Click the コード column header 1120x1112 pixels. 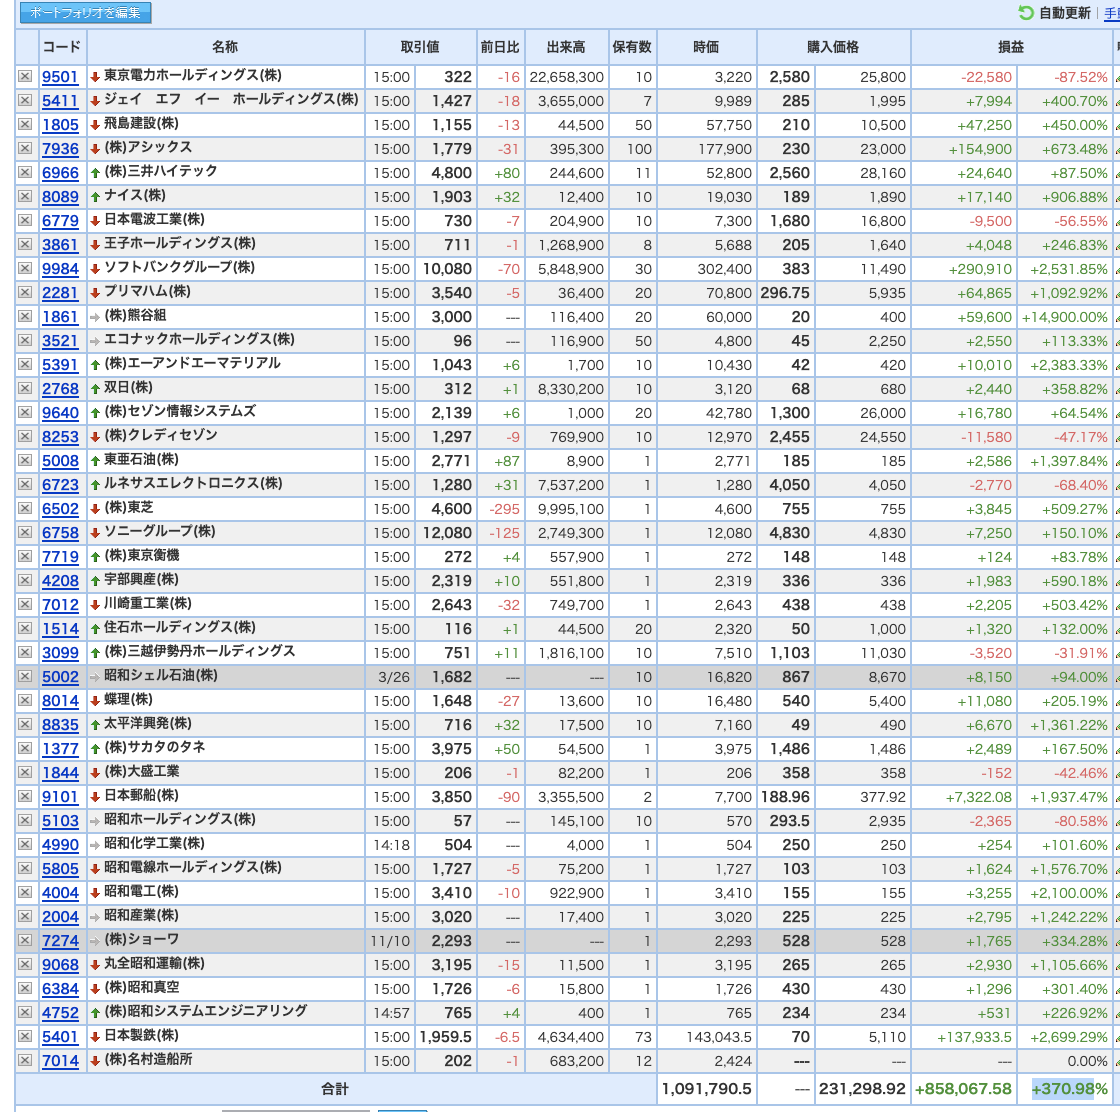click(x=62, y=47)
